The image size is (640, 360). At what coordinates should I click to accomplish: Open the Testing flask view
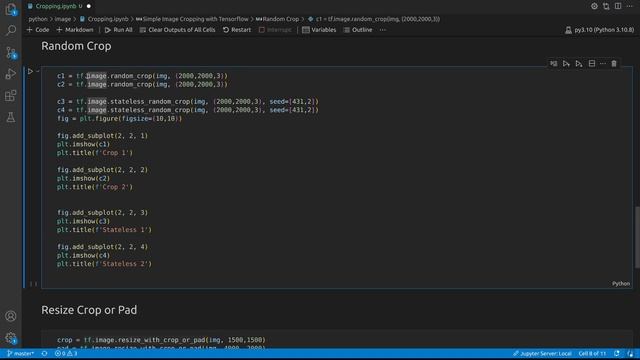coord(11,118)
